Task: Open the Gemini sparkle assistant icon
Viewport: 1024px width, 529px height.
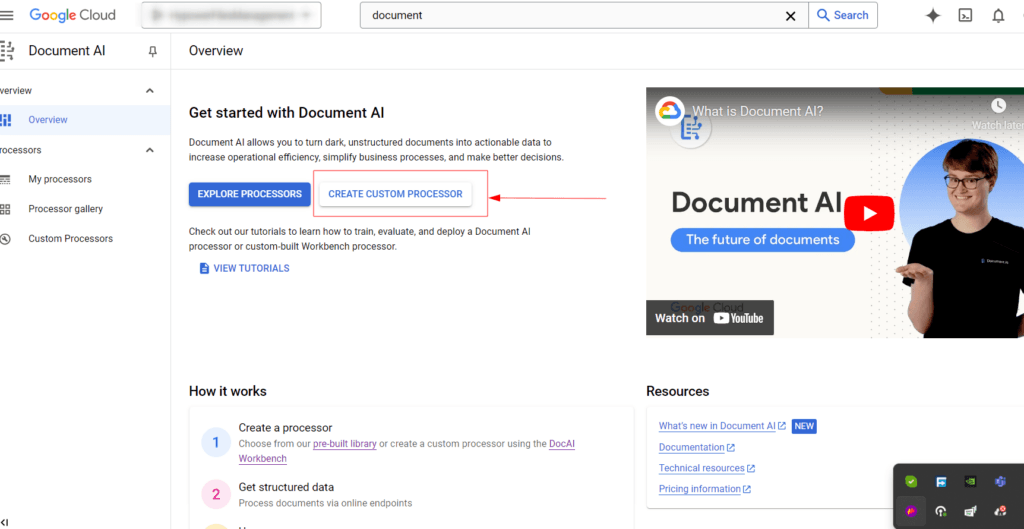Action: point(933,16)
